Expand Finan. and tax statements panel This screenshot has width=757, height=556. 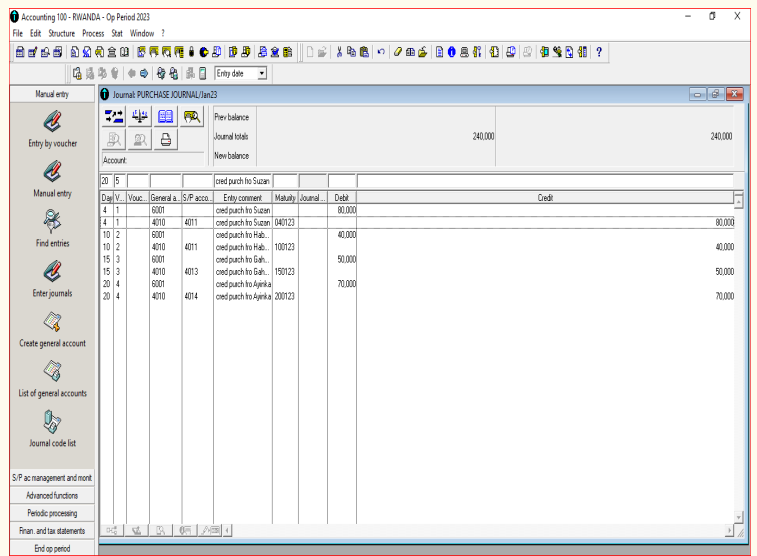52,531
